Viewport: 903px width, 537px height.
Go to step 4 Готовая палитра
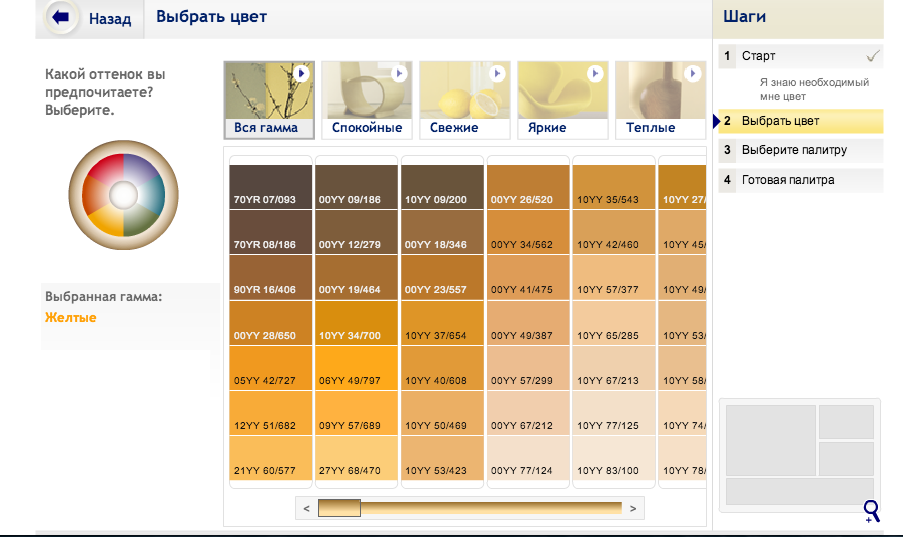[788, 180]
